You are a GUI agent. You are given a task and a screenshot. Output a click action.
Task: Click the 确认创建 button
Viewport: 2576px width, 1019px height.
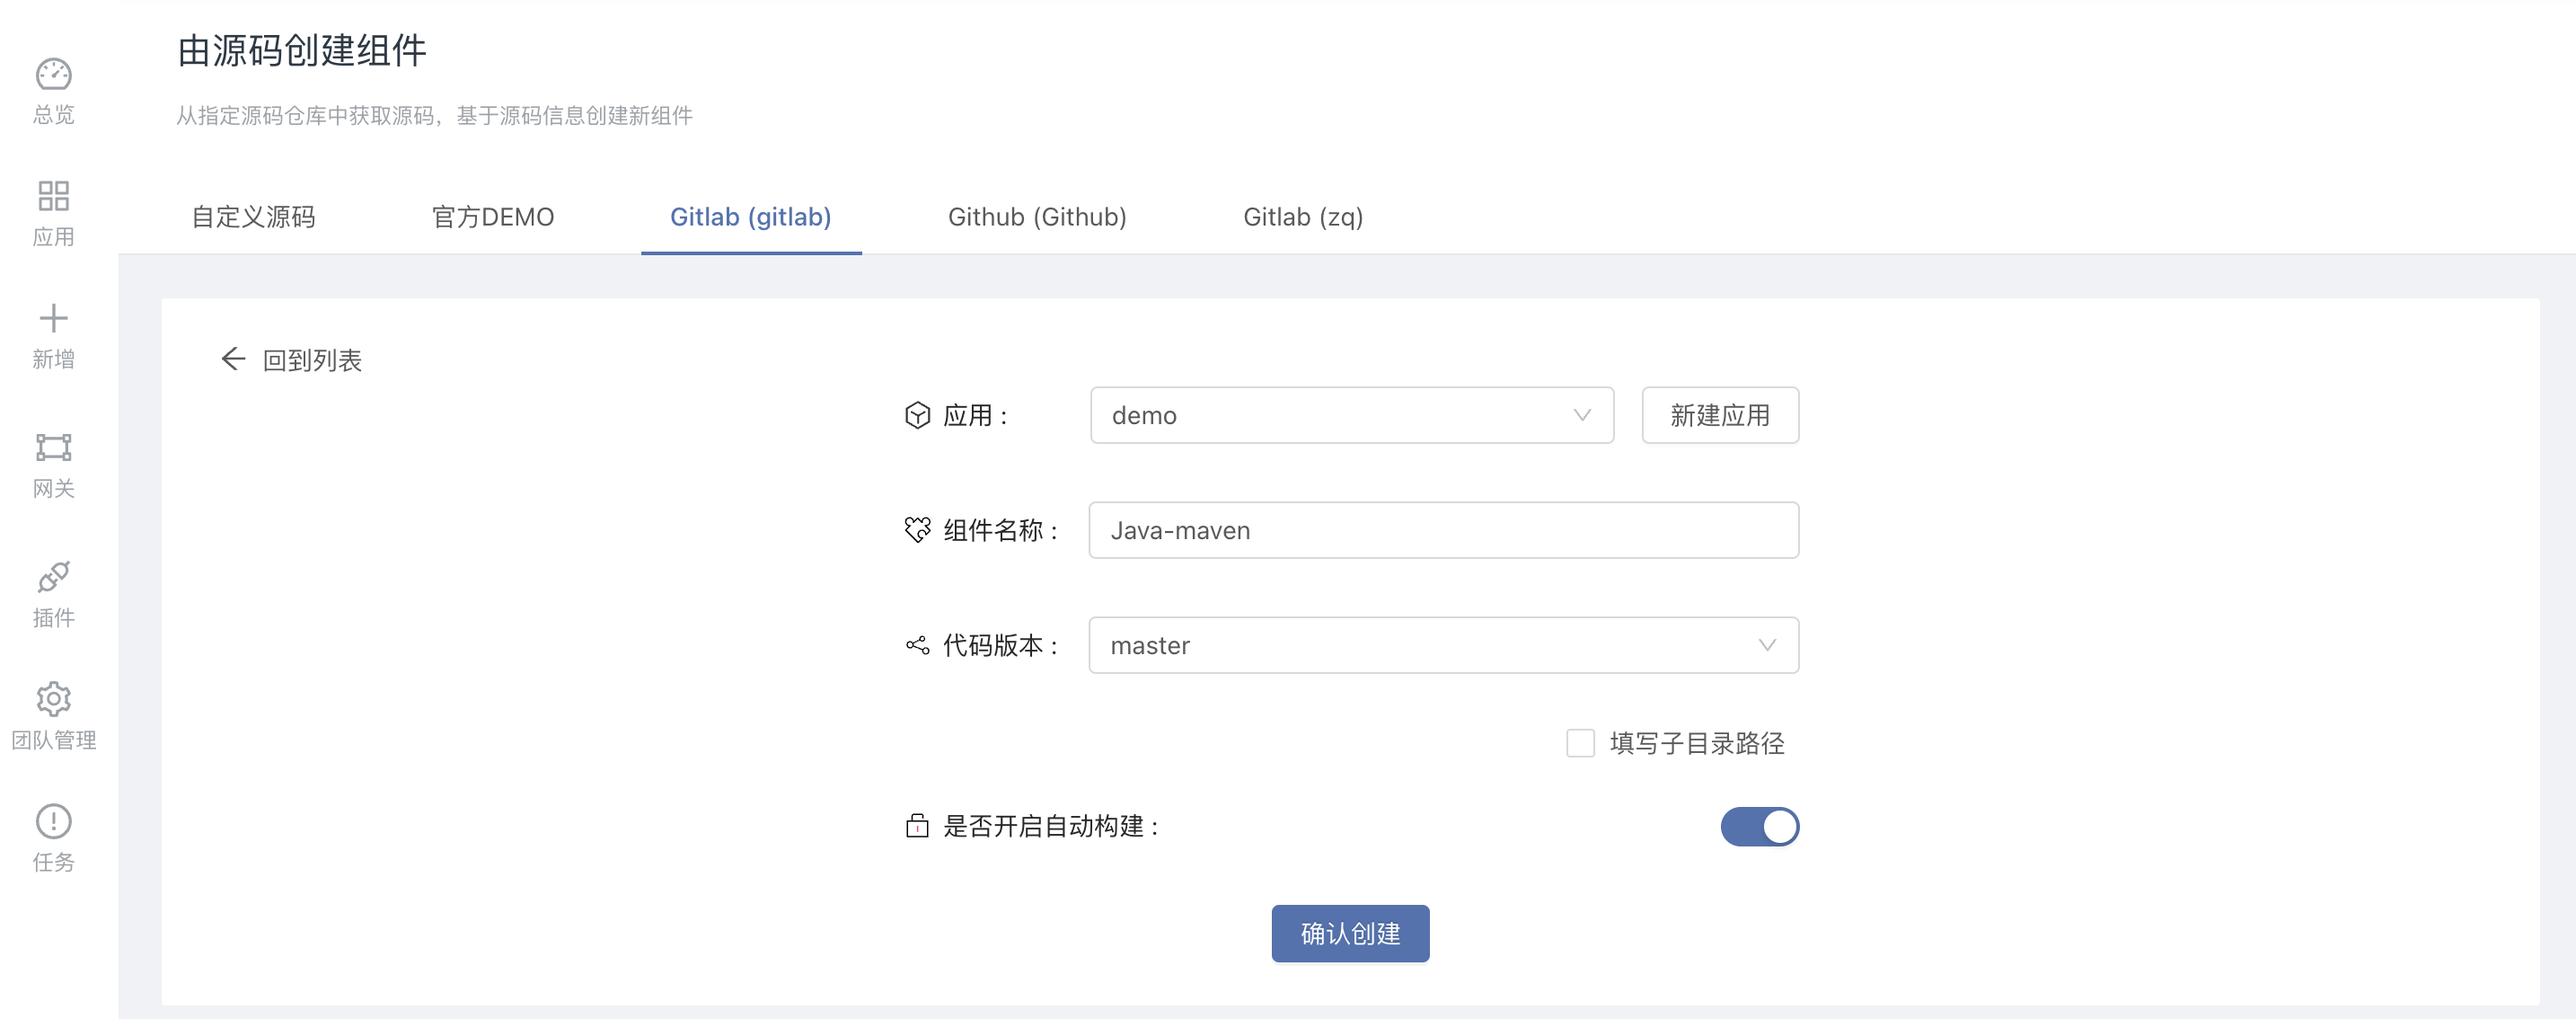1350,933
